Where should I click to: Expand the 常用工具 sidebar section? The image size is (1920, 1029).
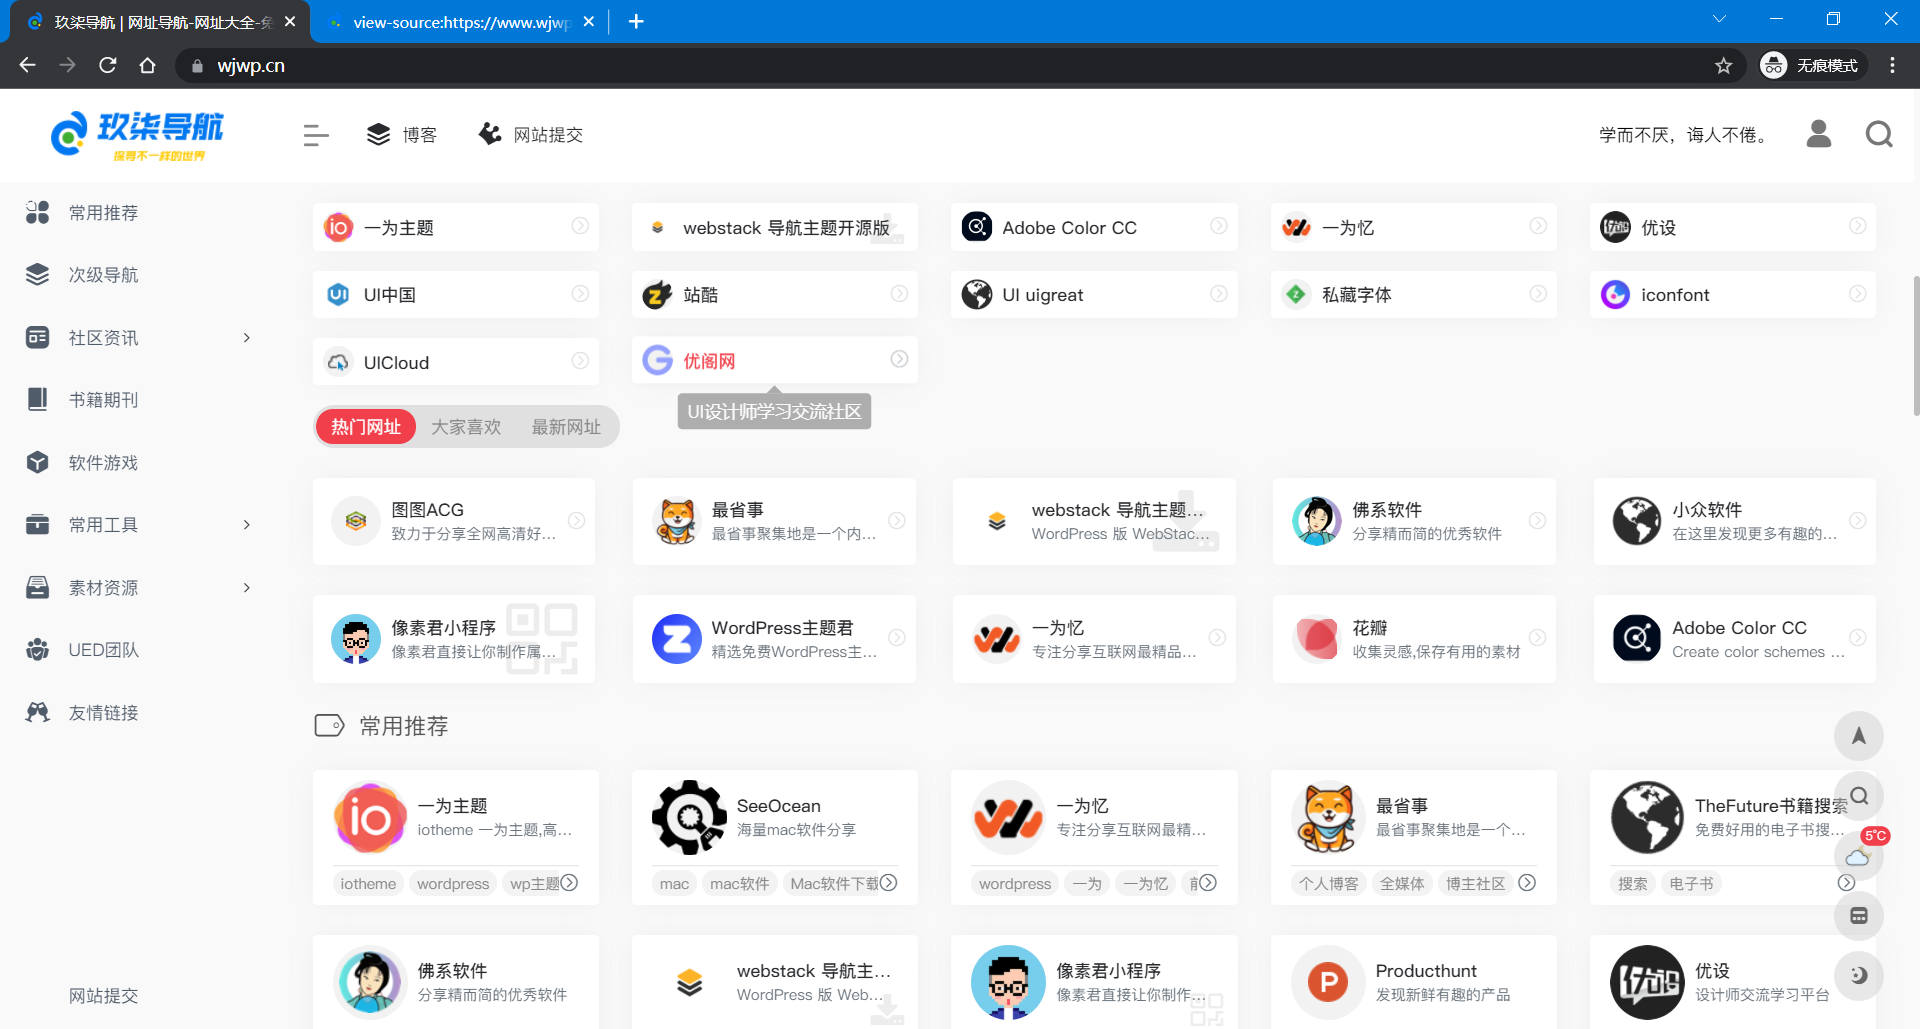coord(246,524)
